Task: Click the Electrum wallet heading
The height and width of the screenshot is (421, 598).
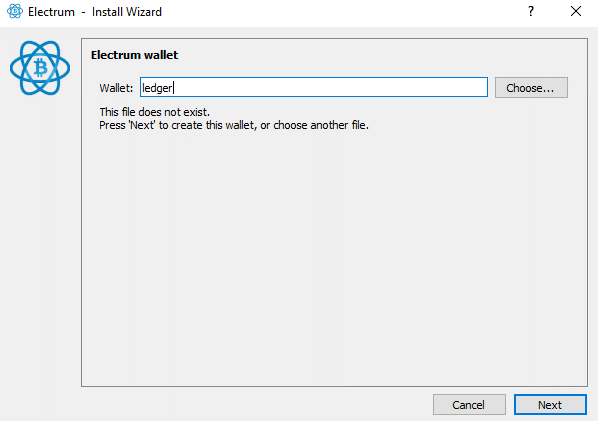Action: pyautogui.click(x=134, y=55)
